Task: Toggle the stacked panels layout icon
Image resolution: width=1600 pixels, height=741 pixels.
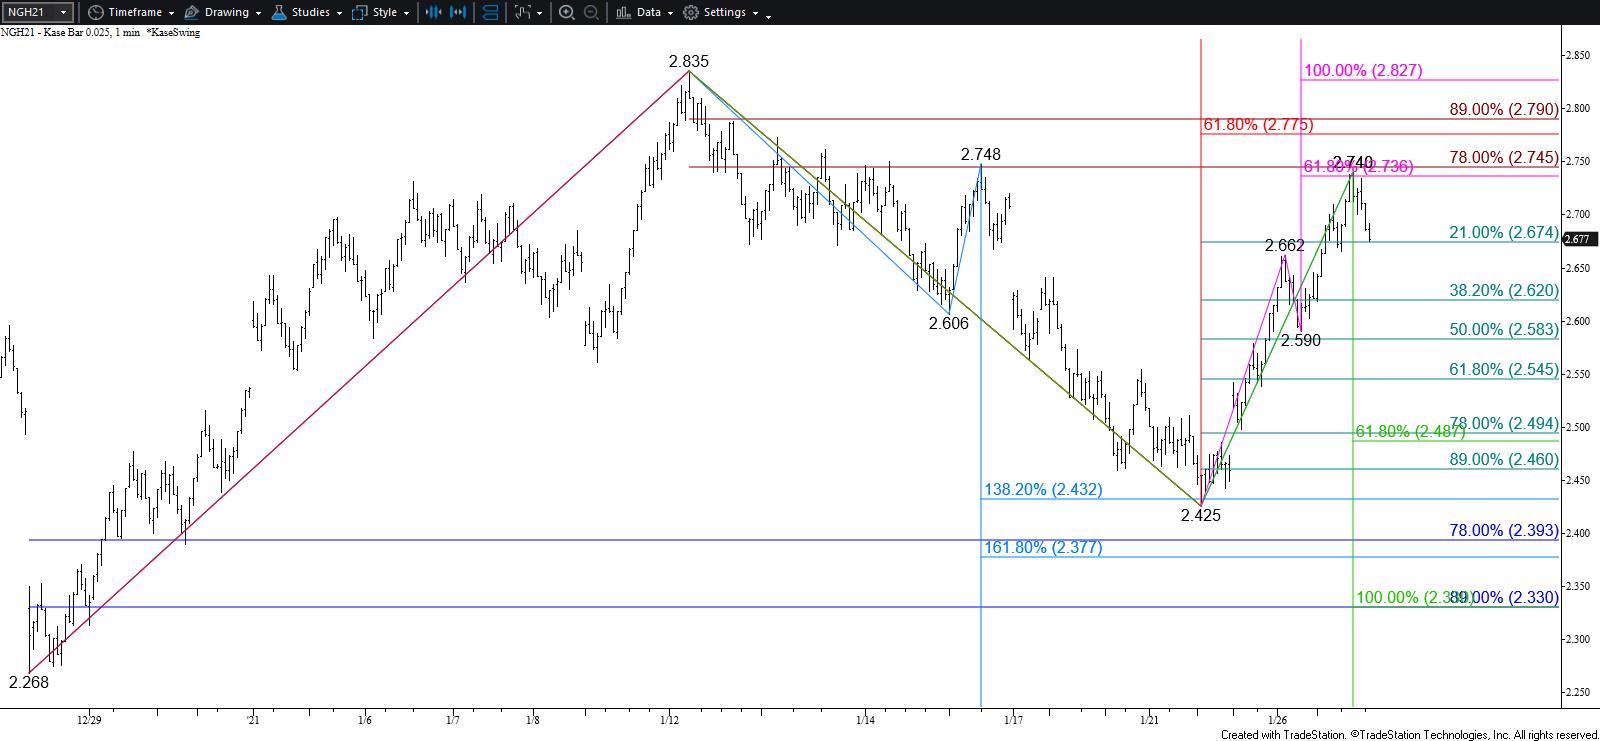Action: coord(491,13)
